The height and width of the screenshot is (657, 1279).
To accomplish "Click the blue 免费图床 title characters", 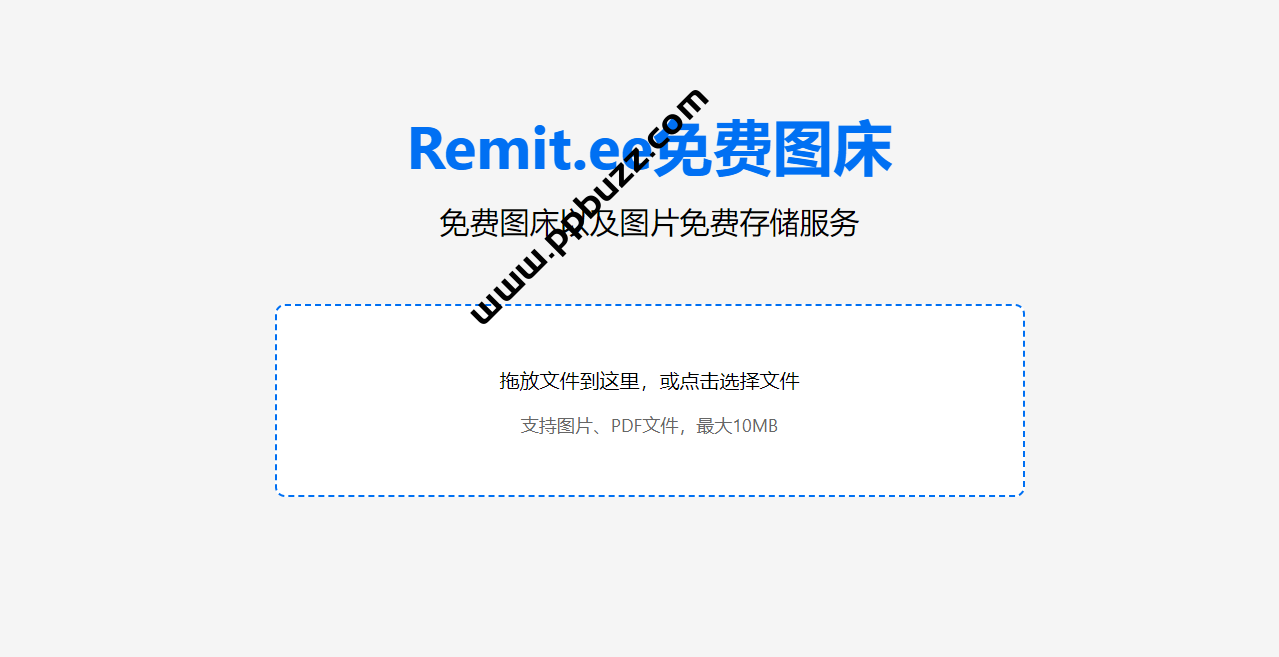I will 772,150.
